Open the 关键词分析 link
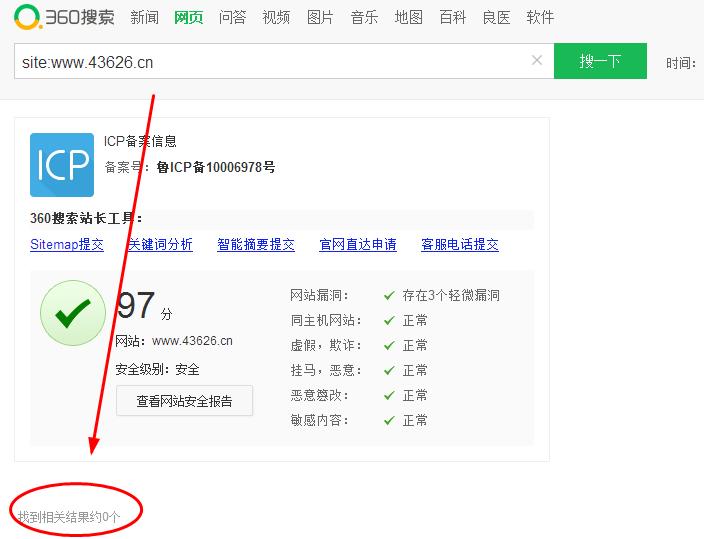This screenshot has height=539, width=704. pyautogui.click(x=160, y=244)
